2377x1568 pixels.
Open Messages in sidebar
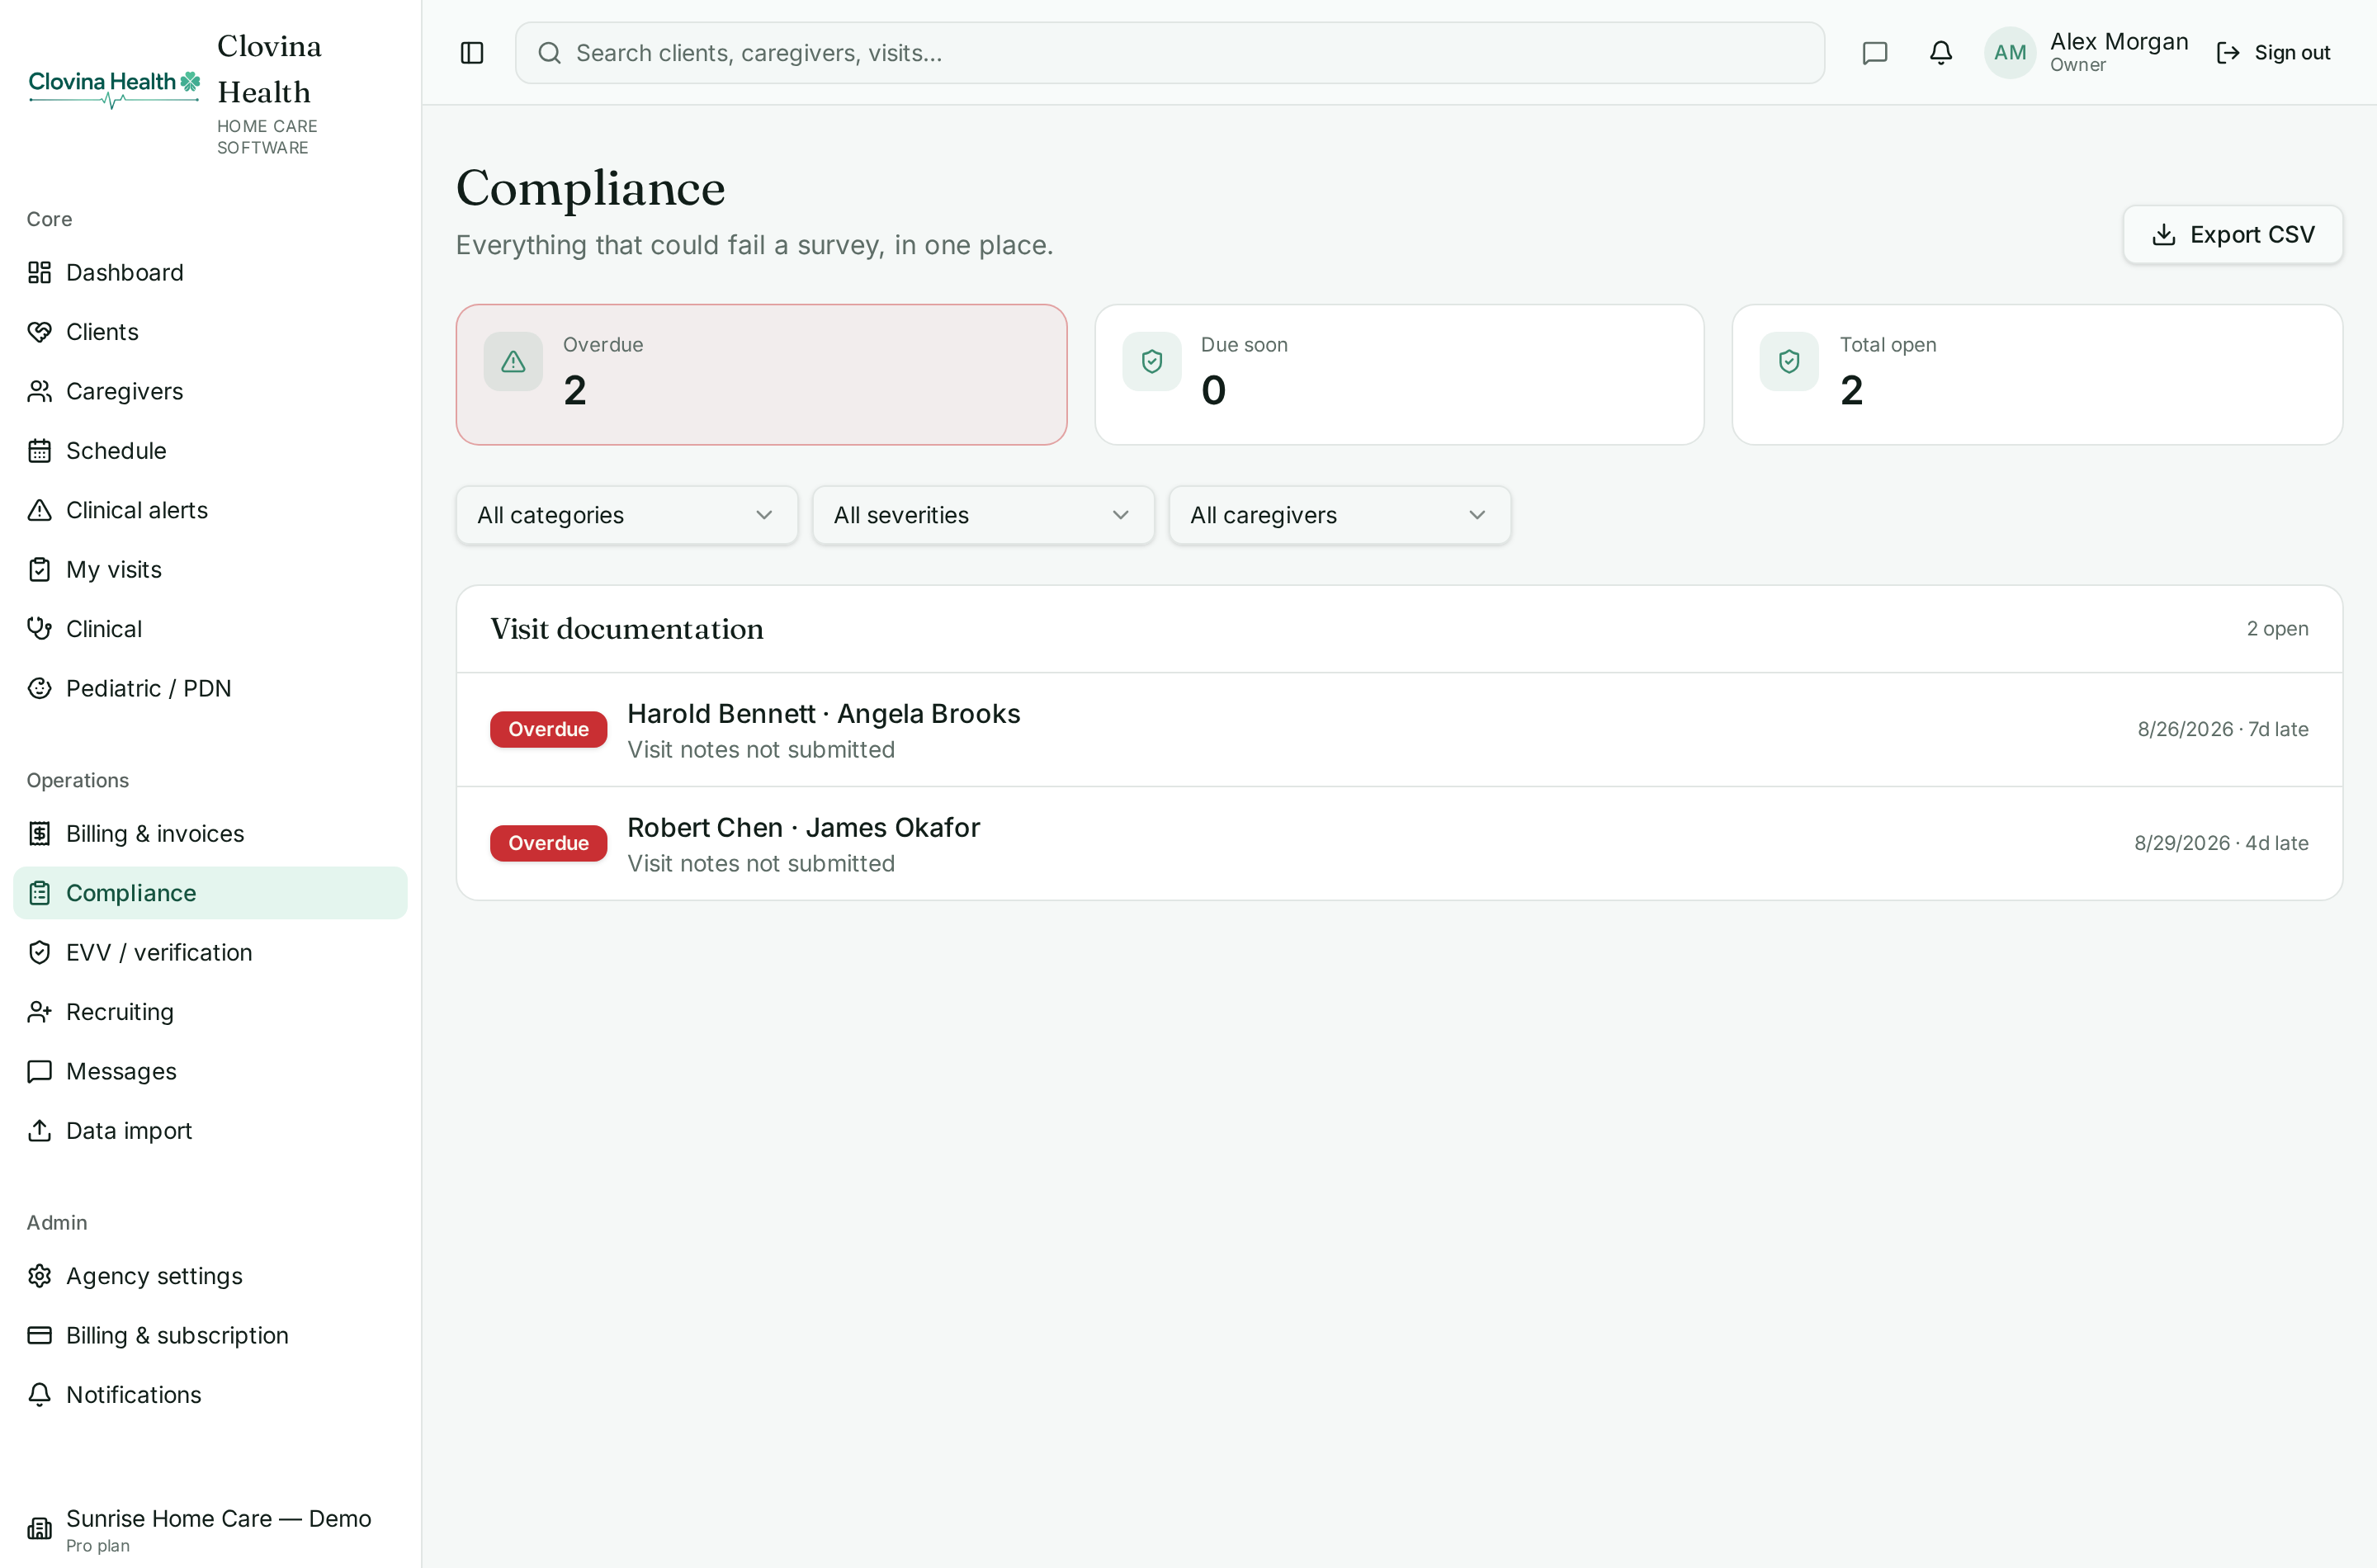tap(210, 1072)
